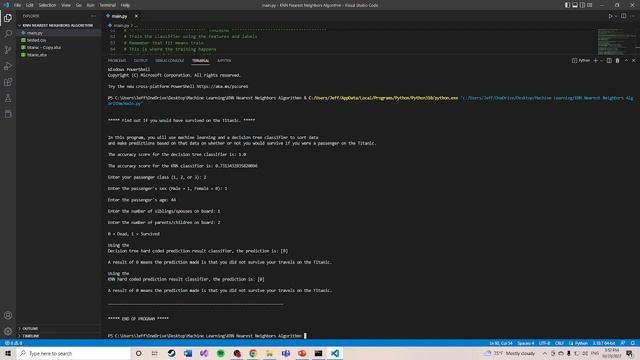The image size is (640, 360).
Task: Open the Selection menu
Action: (47, 5)
